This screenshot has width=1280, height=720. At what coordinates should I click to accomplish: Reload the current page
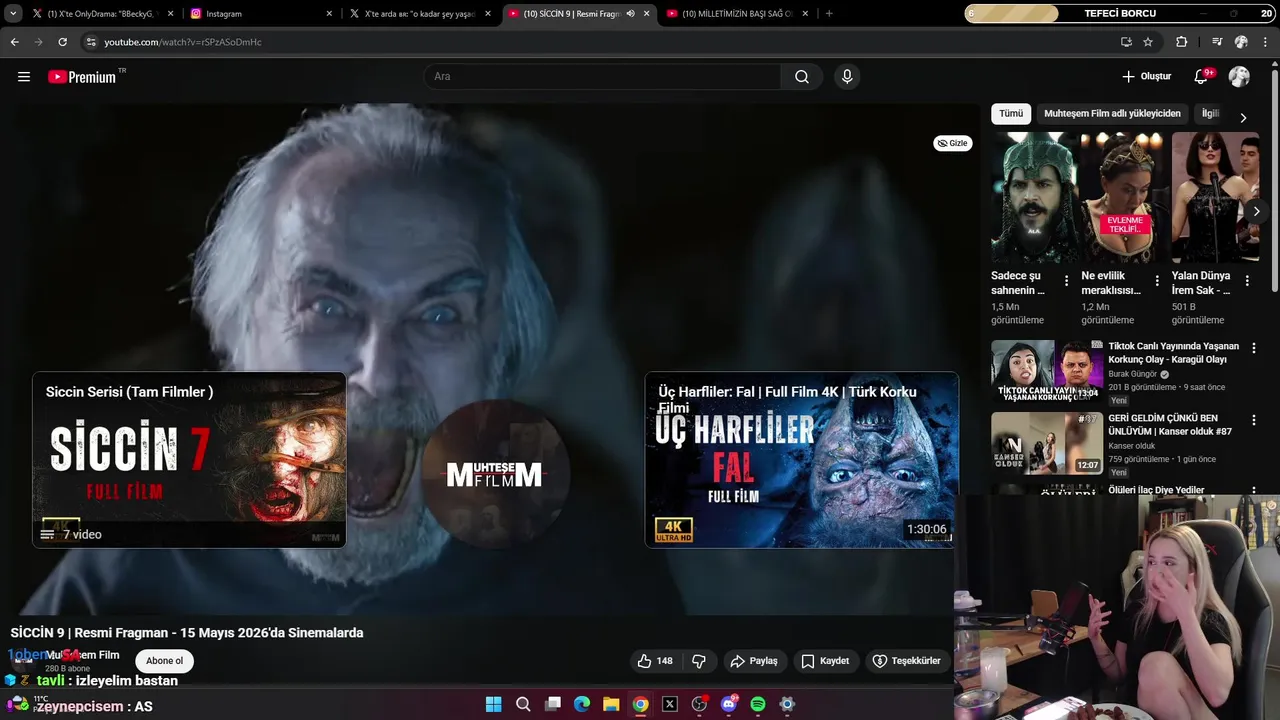click(x=62, y=42)
